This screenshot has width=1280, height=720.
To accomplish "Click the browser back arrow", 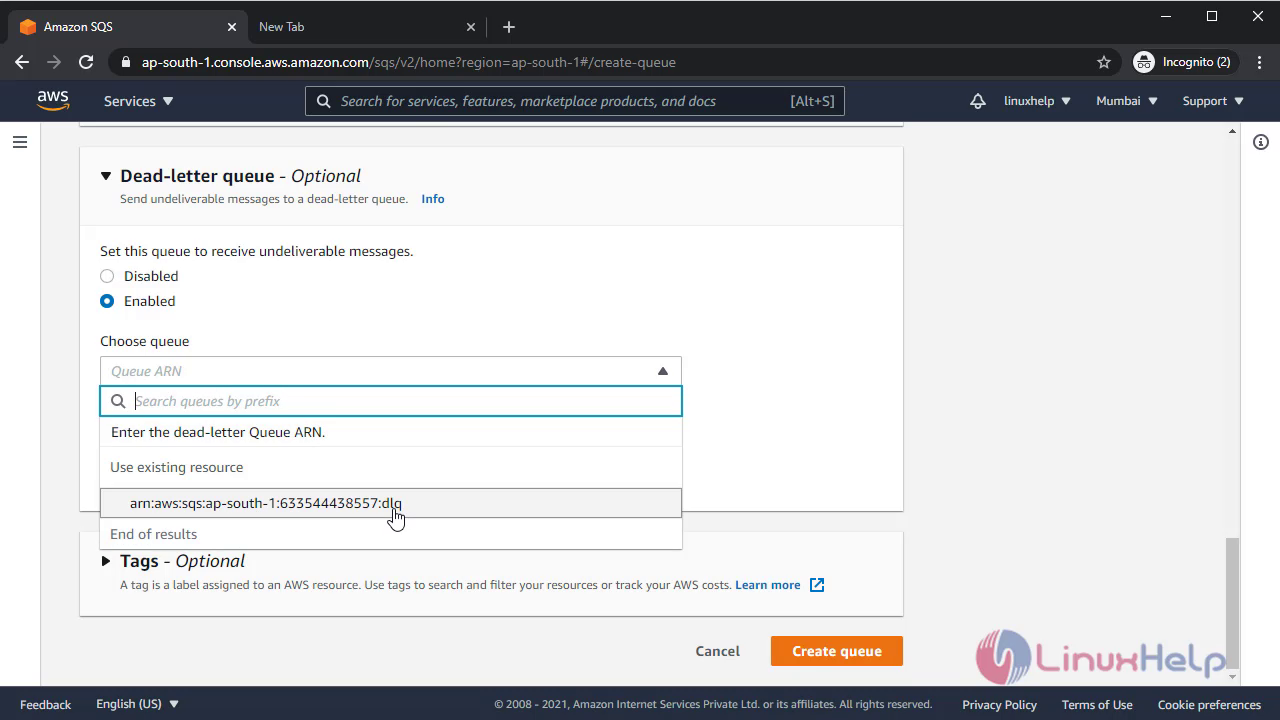I will (22, 62).
